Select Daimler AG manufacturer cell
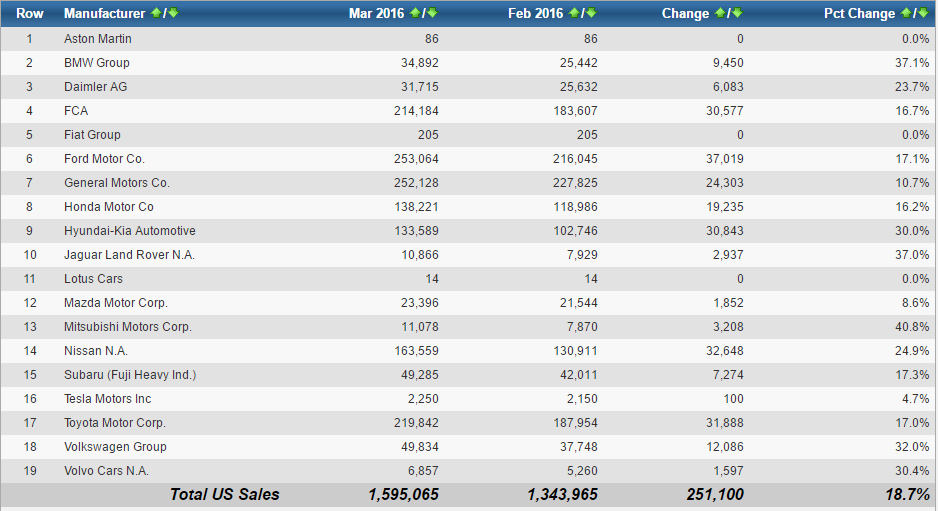Viewport: 938px width, 511px height. [x=96, y=87]
